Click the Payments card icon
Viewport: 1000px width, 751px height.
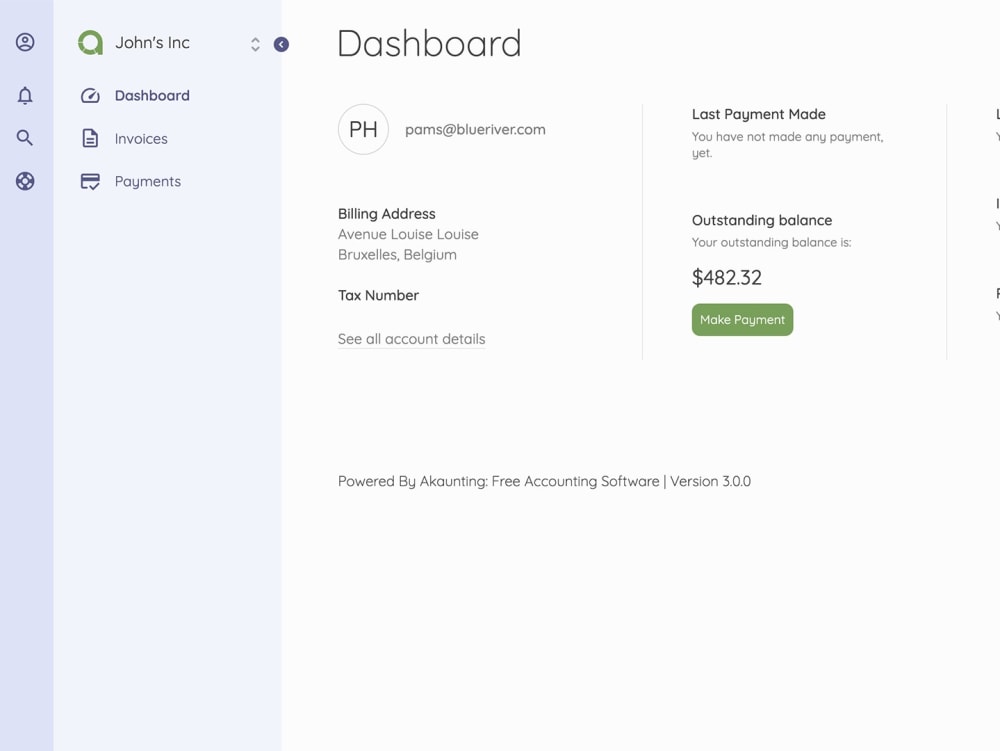coord(90,182)
